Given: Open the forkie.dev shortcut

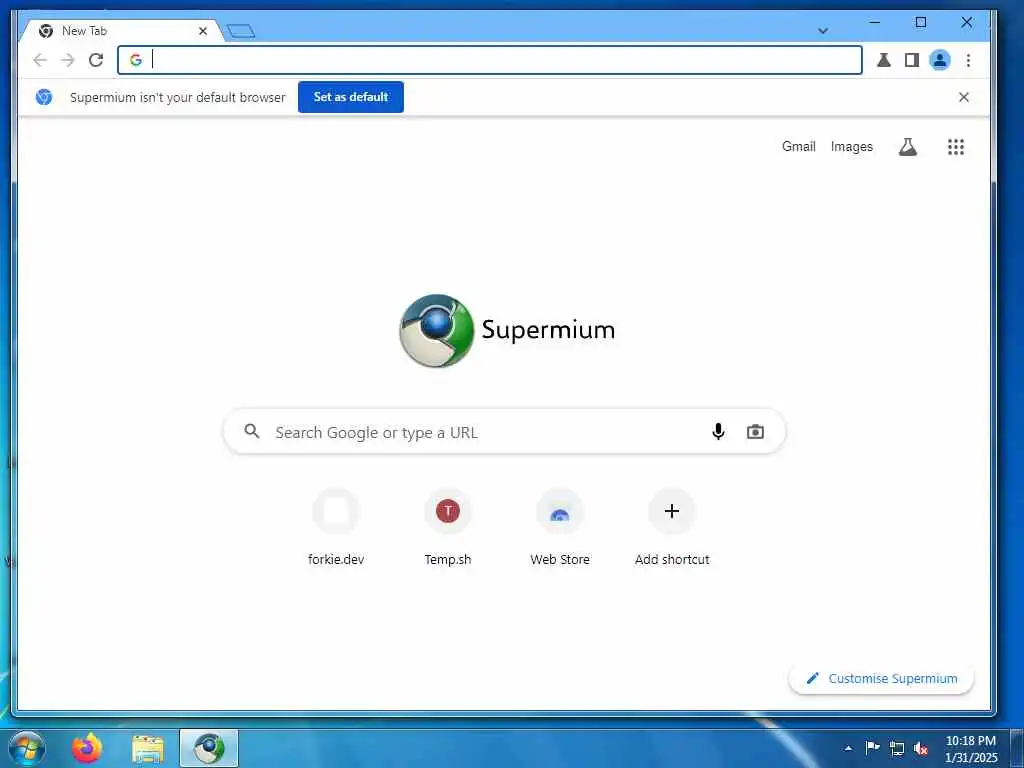Looking at the screenshot, I should tap(336, 528).
